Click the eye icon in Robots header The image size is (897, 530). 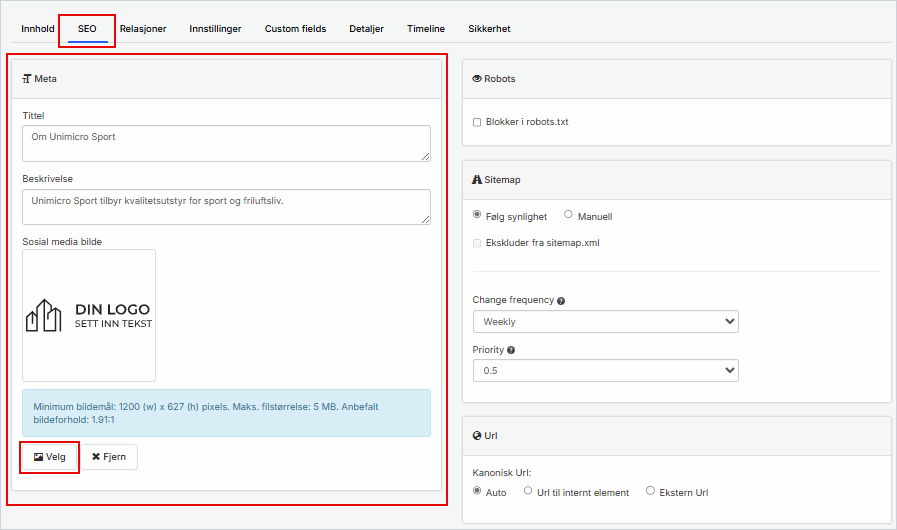click(477, 78)
